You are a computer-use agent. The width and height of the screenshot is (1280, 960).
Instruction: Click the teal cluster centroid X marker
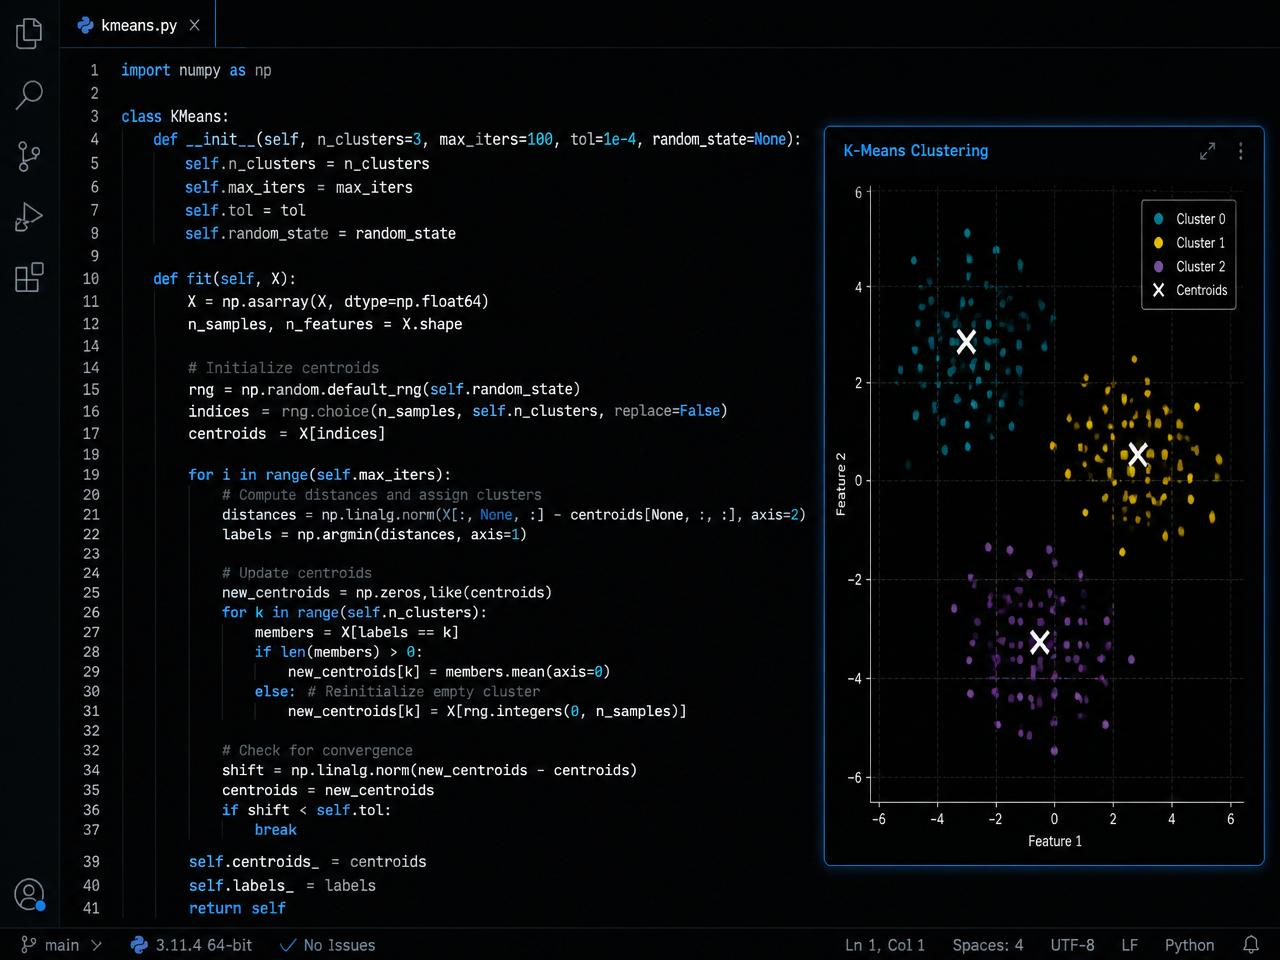point(966,342)
